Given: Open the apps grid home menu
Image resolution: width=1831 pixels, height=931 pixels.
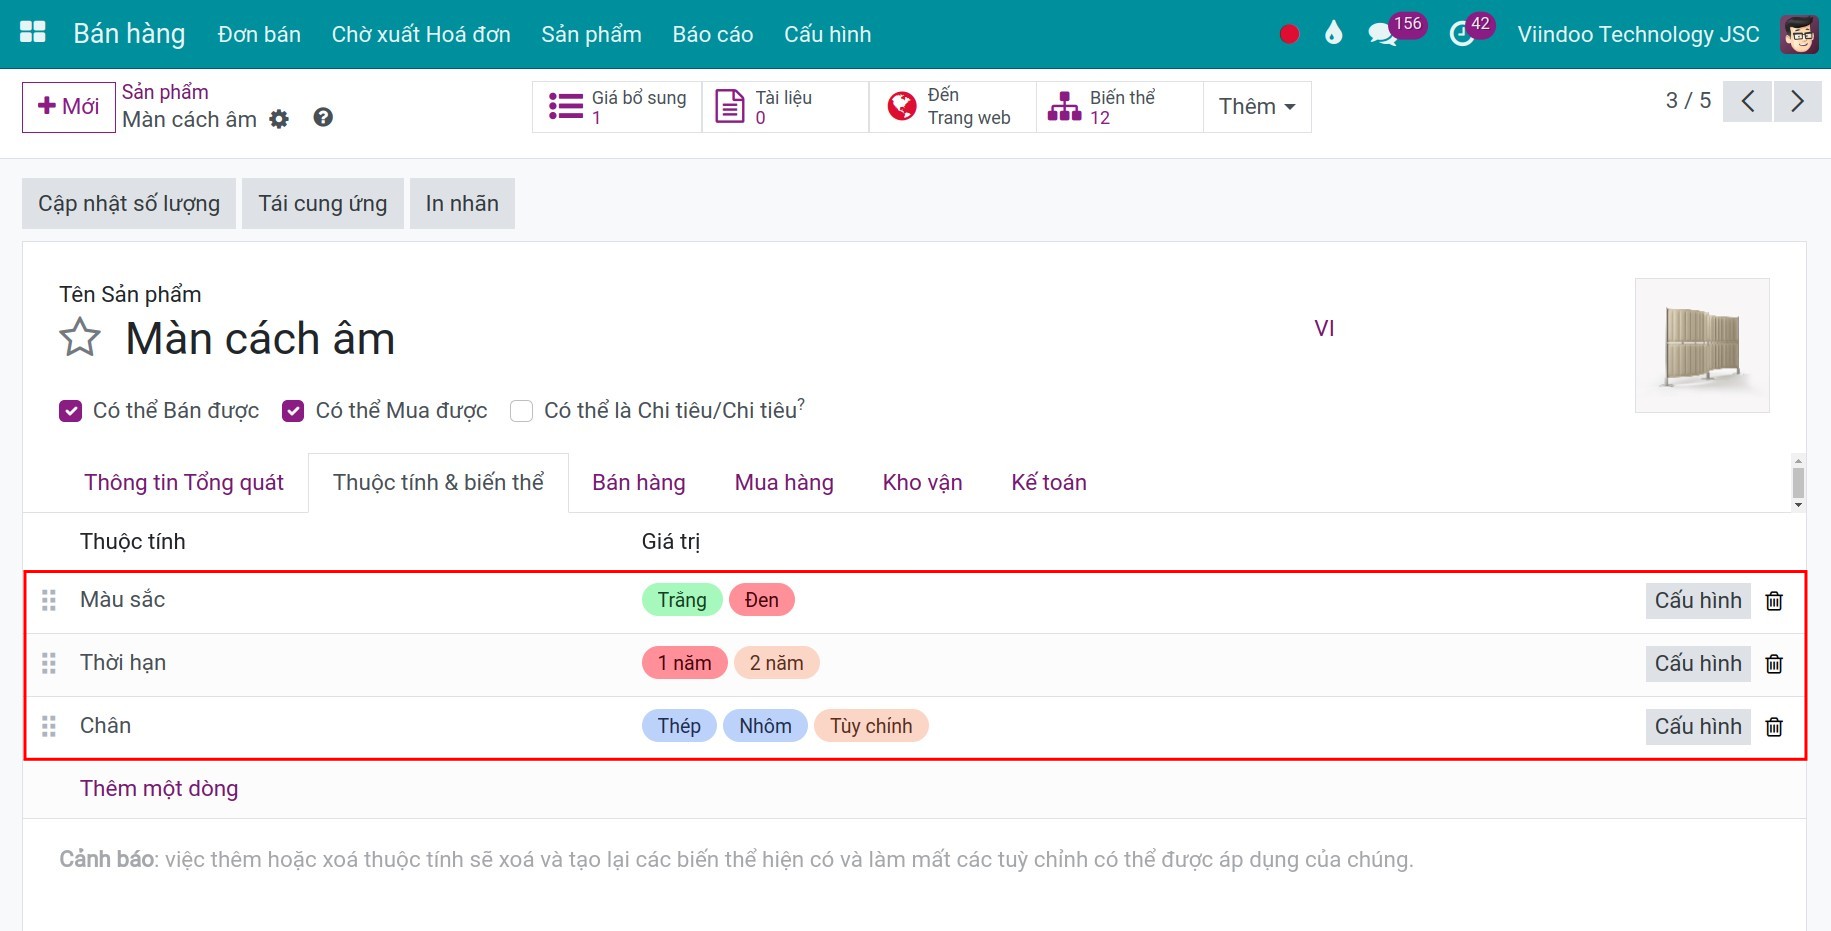Looking at the screenshot, I should [x=33, y=33].
